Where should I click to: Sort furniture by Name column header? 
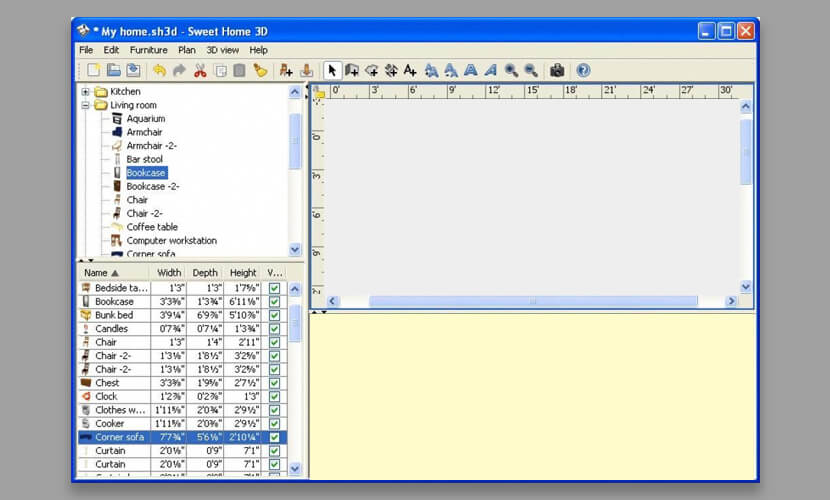pos(115,273)
